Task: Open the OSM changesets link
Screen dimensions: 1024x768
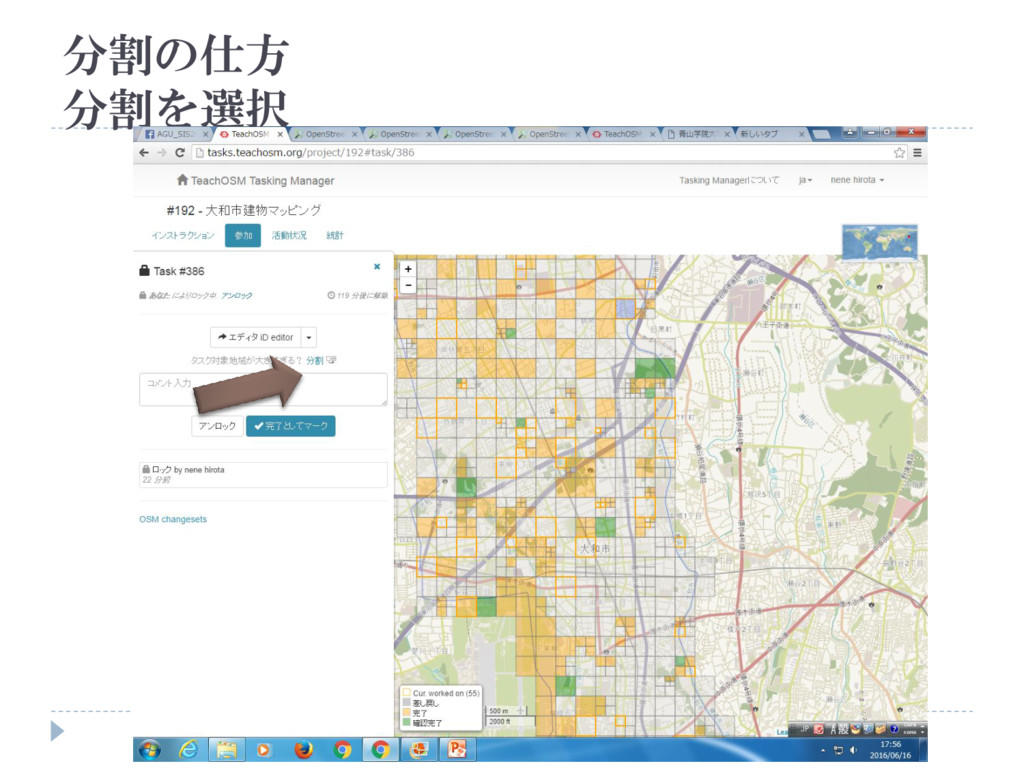Action: [173, 519]
